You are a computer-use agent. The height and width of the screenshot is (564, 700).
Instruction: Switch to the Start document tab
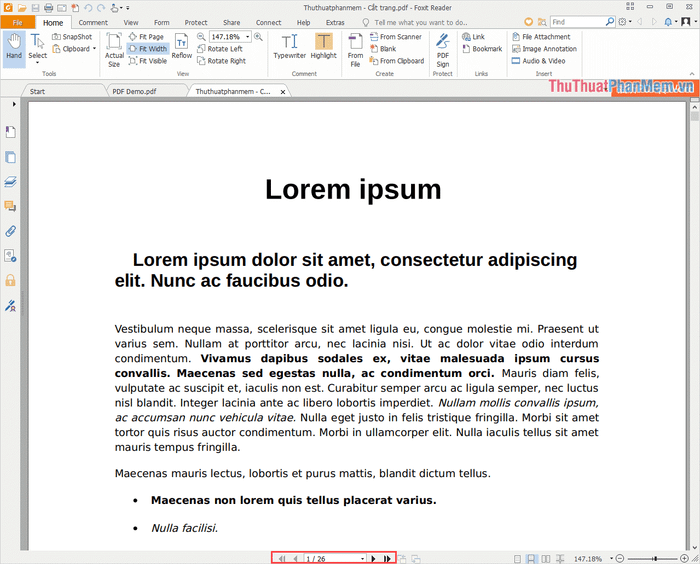point(38,91)
